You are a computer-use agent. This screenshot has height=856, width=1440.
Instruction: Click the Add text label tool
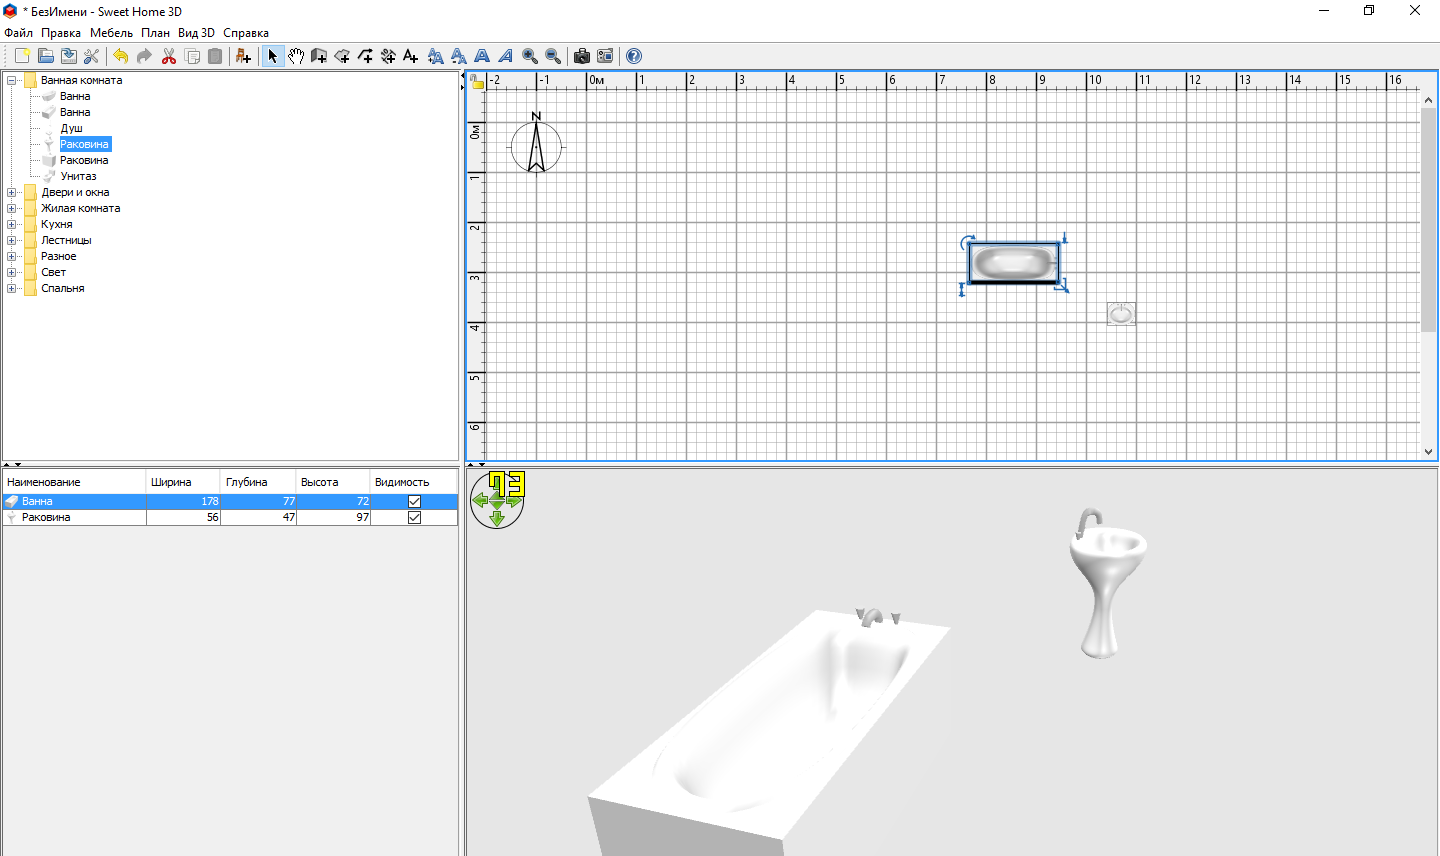pos(410,56)
